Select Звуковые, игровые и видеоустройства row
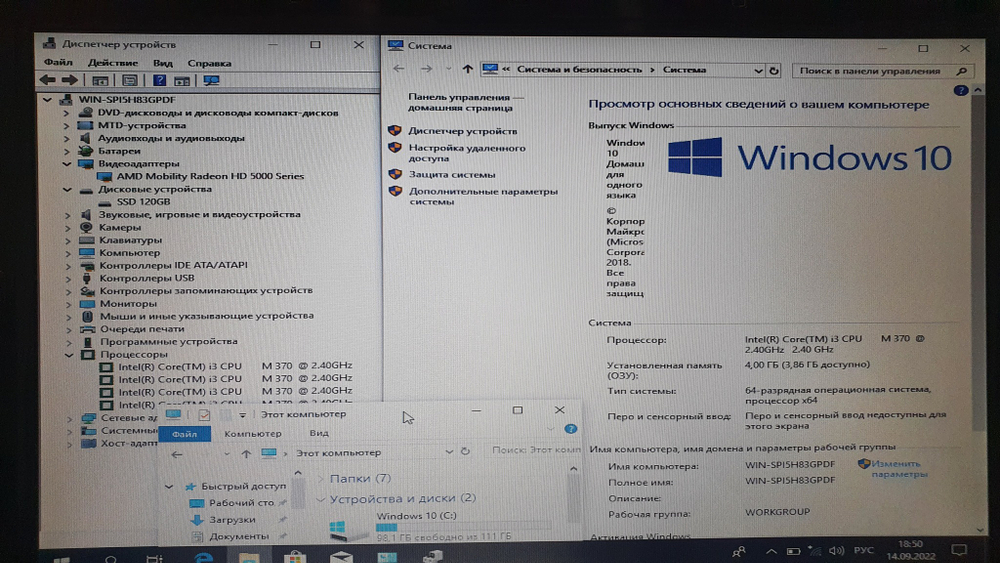 click(199, 214)
